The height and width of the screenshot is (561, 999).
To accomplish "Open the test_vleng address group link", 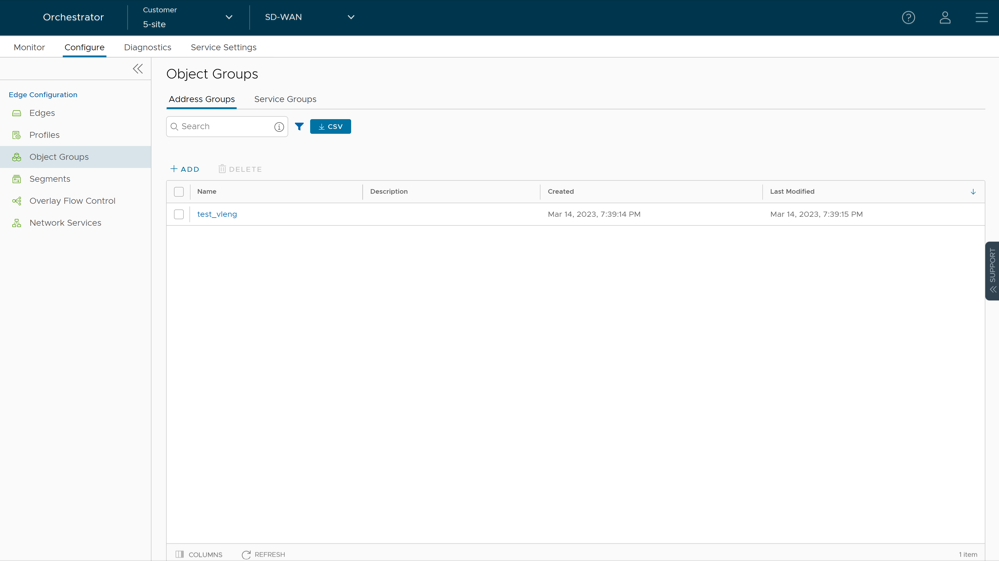I will 217,214.
